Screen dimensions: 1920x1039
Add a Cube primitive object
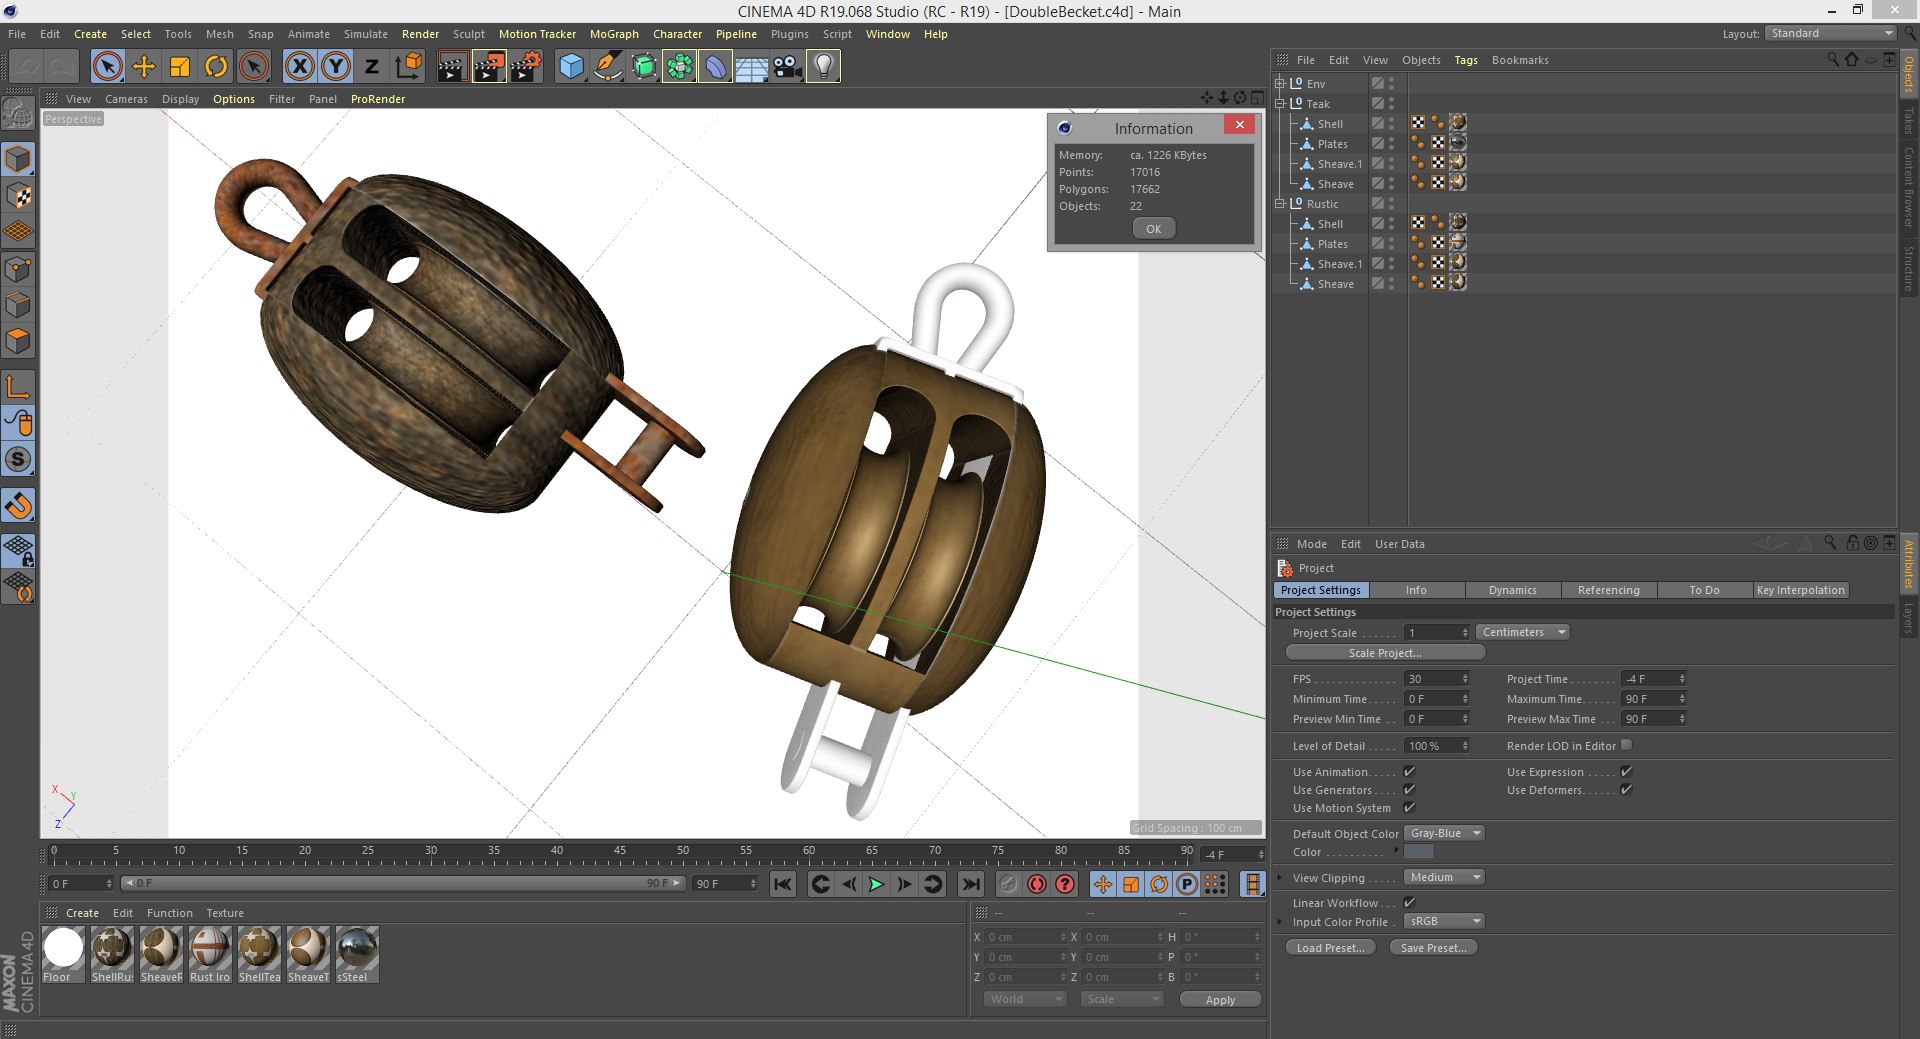pyautogui.click(x=571, y=67)
